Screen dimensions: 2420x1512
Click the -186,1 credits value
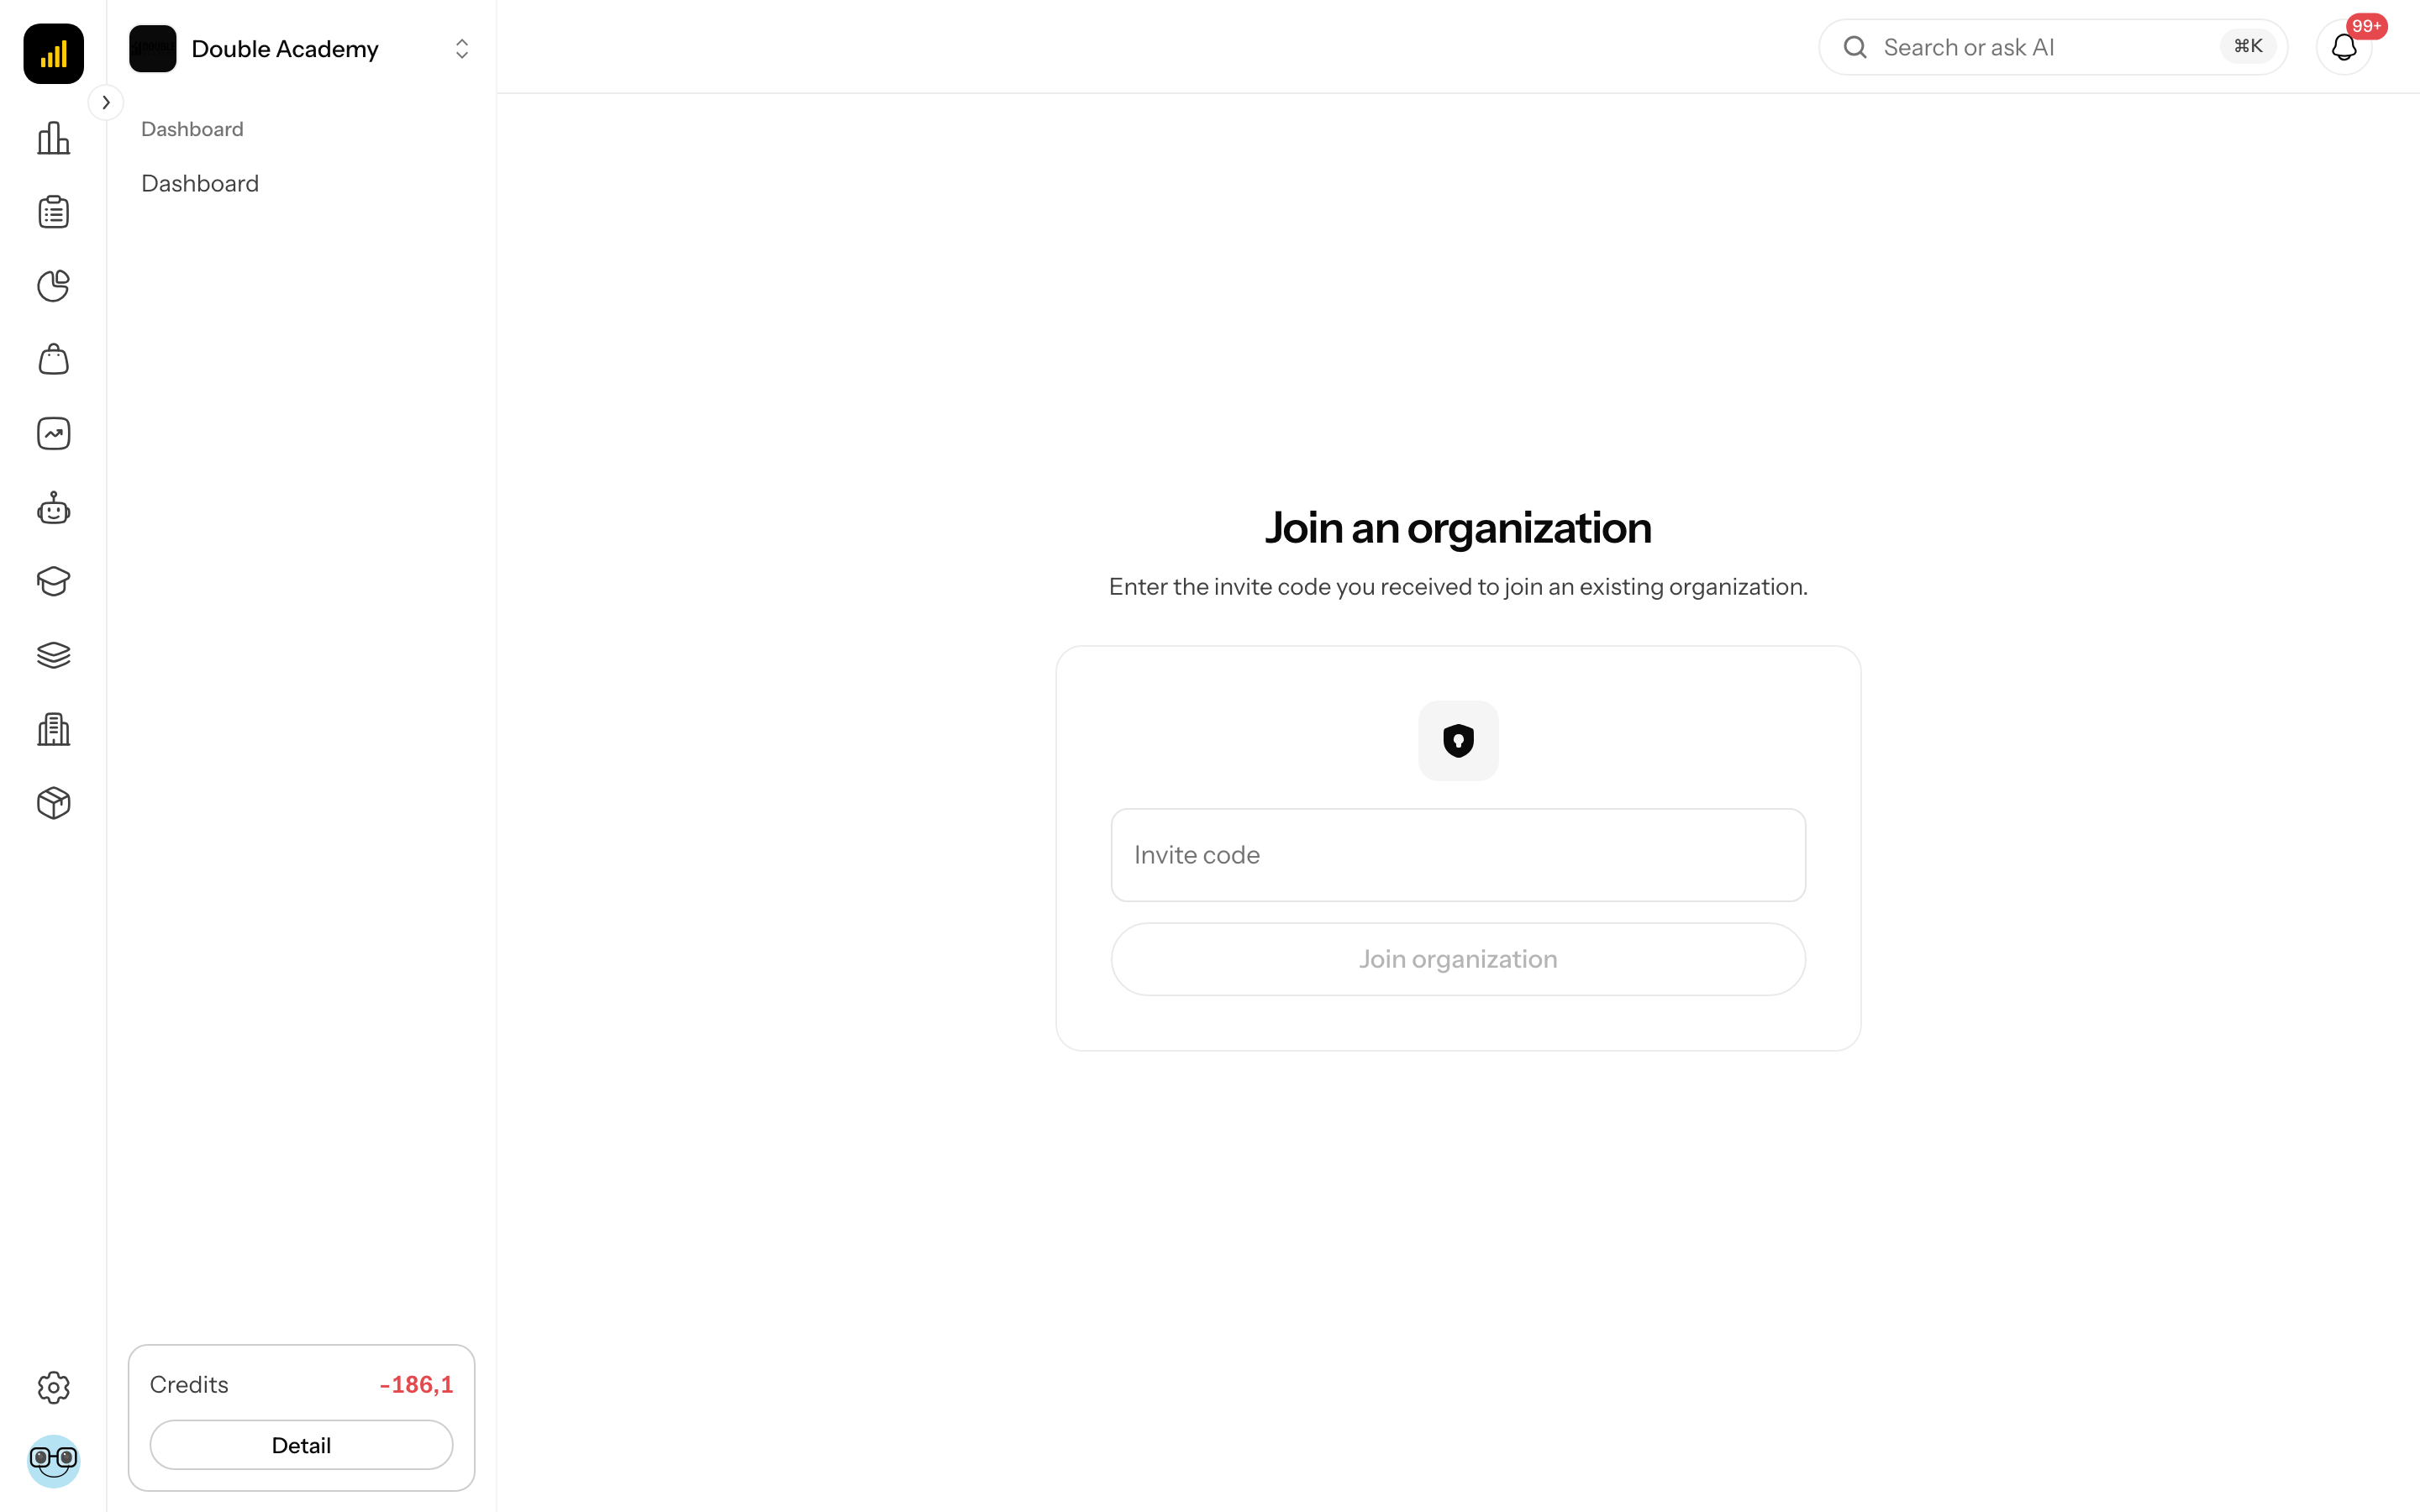click(x=416, y=1385)
